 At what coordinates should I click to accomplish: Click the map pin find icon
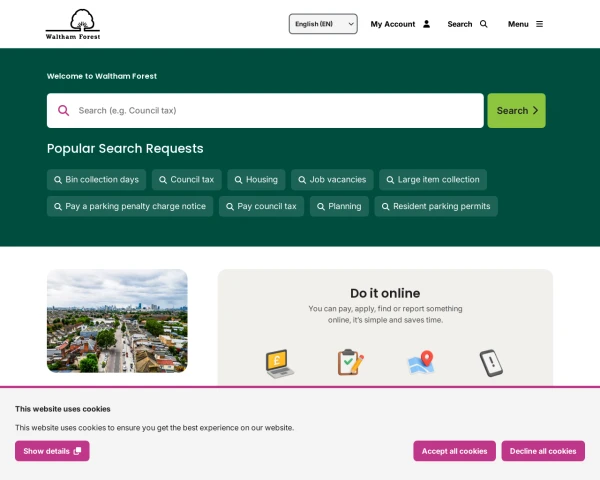click(x=421, y=362)
